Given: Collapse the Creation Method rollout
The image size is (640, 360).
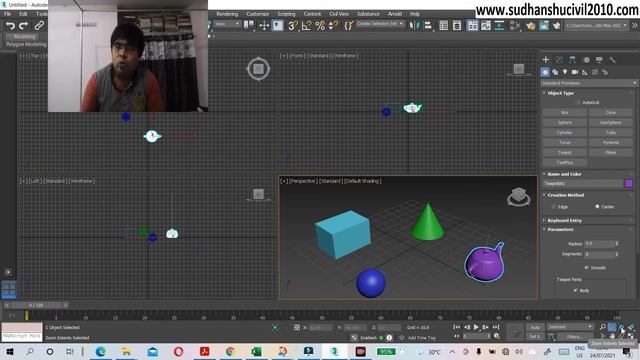Looking at the screenshot, I should tap(565, 195).
